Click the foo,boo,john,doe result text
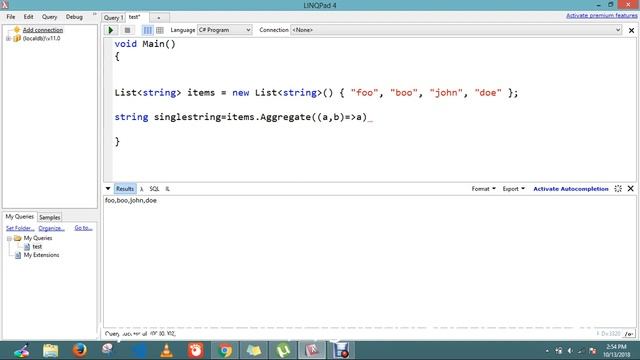 (131, 200)
